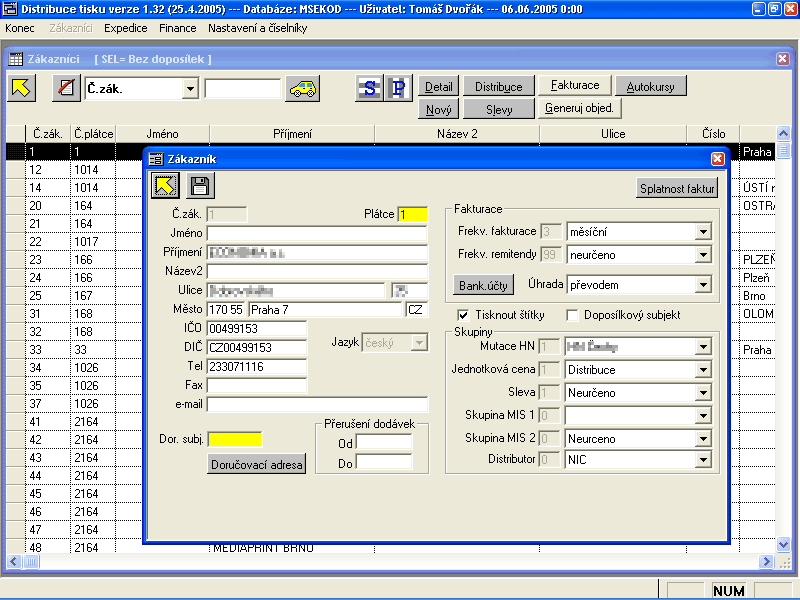Click the e-mail input field

317,405
